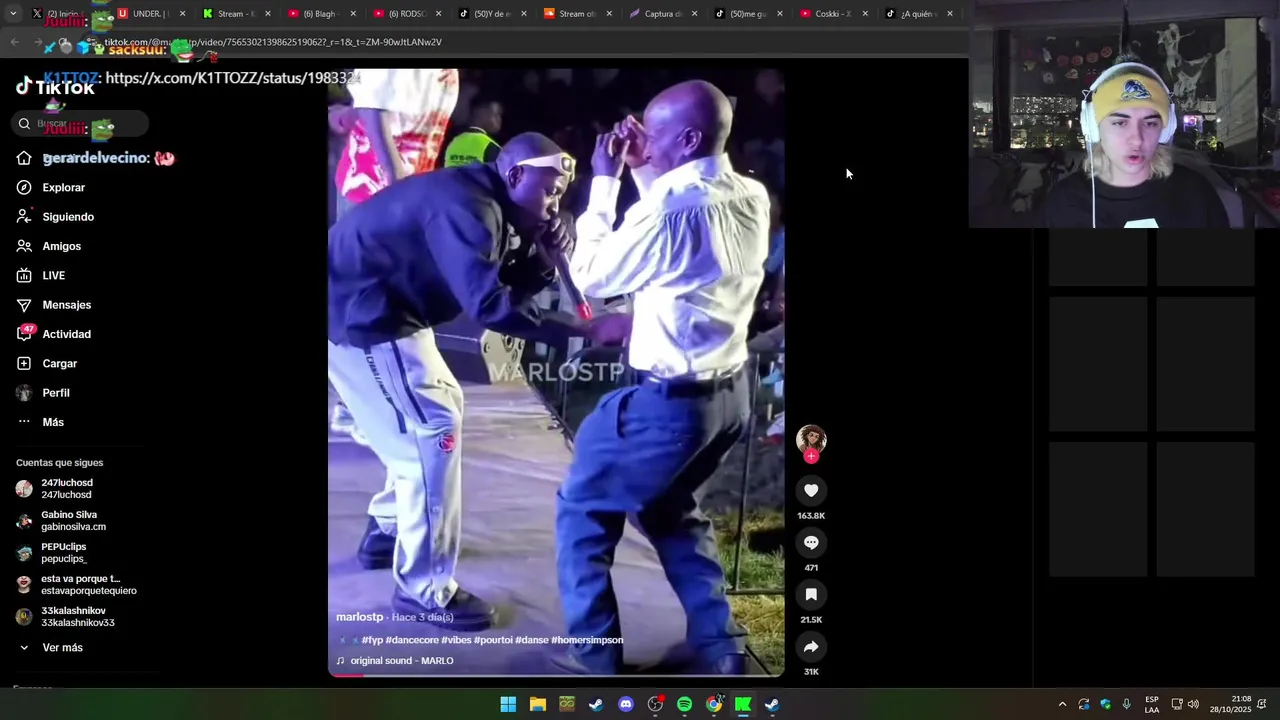This screenshot has width=1280, height=720.
Task: Switch to (6) Blagh YouTube tab
Action: pyautogui.click(x=320, y=14)
